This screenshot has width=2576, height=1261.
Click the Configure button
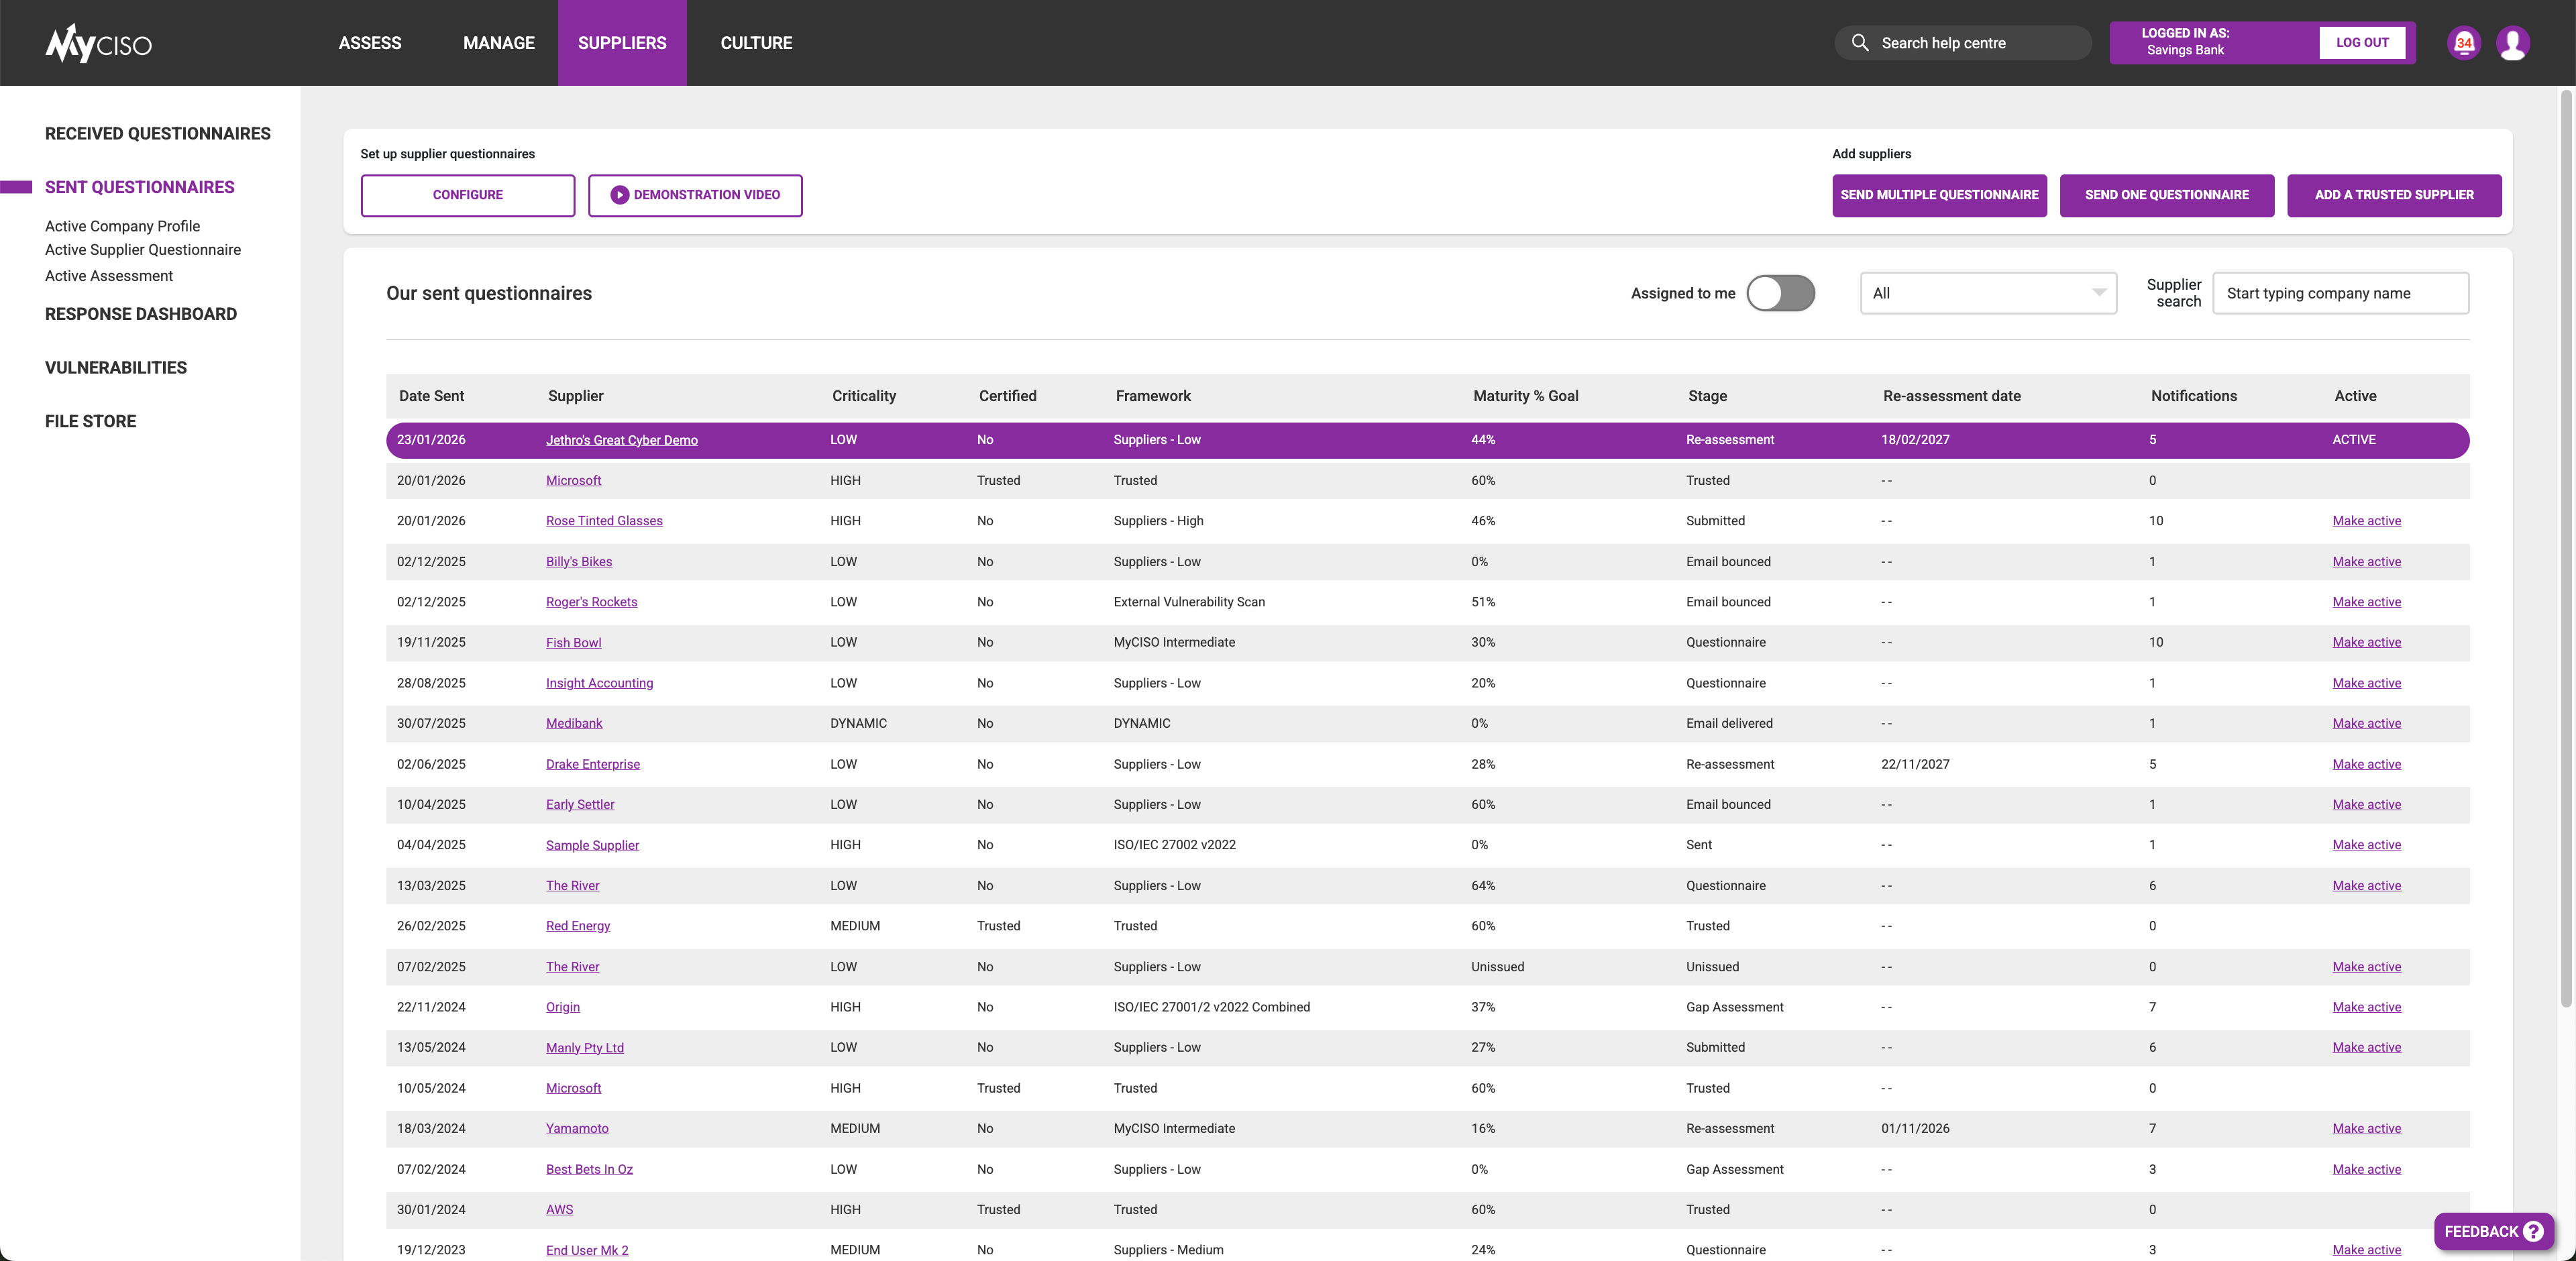click(468, 195)
